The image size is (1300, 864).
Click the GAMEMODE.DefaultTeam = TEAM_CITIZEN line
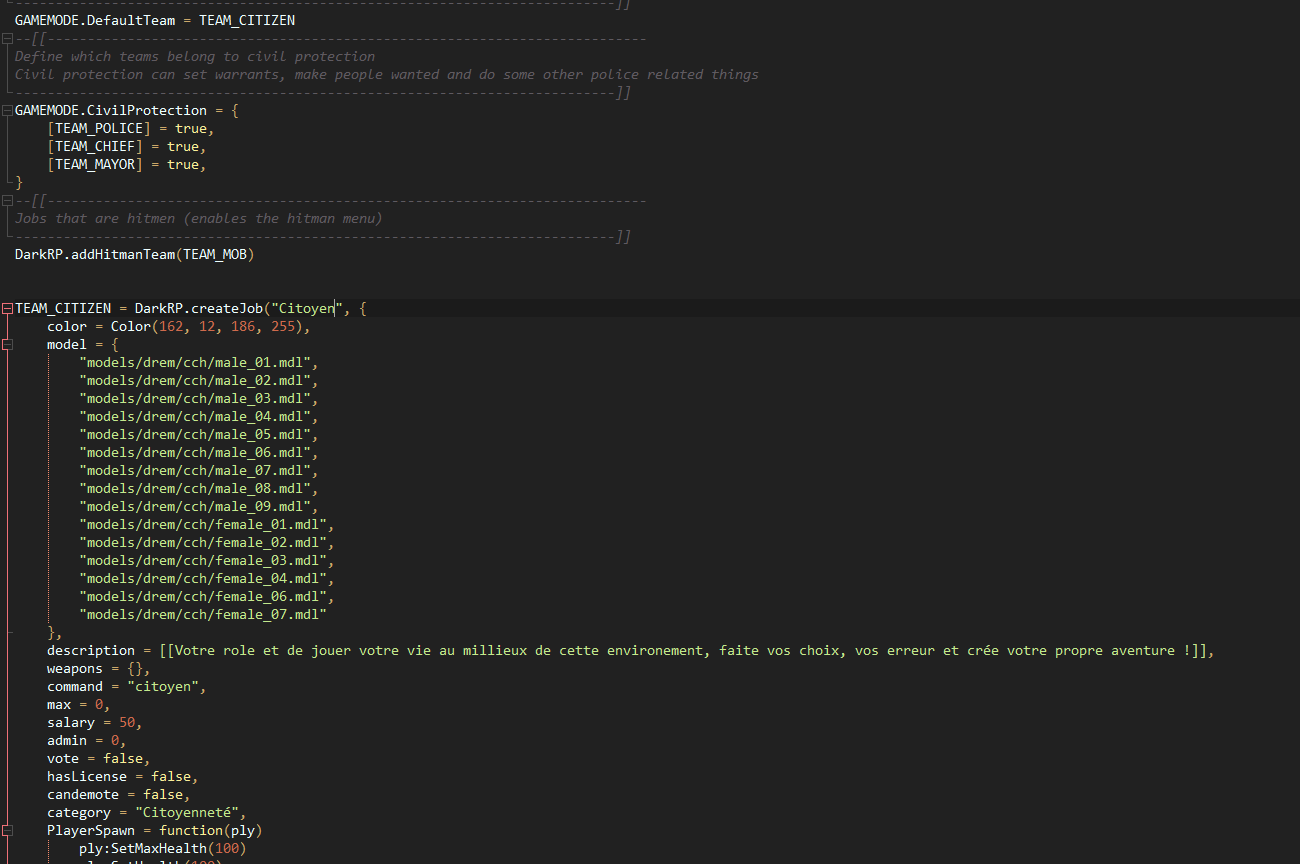[155, 20]
